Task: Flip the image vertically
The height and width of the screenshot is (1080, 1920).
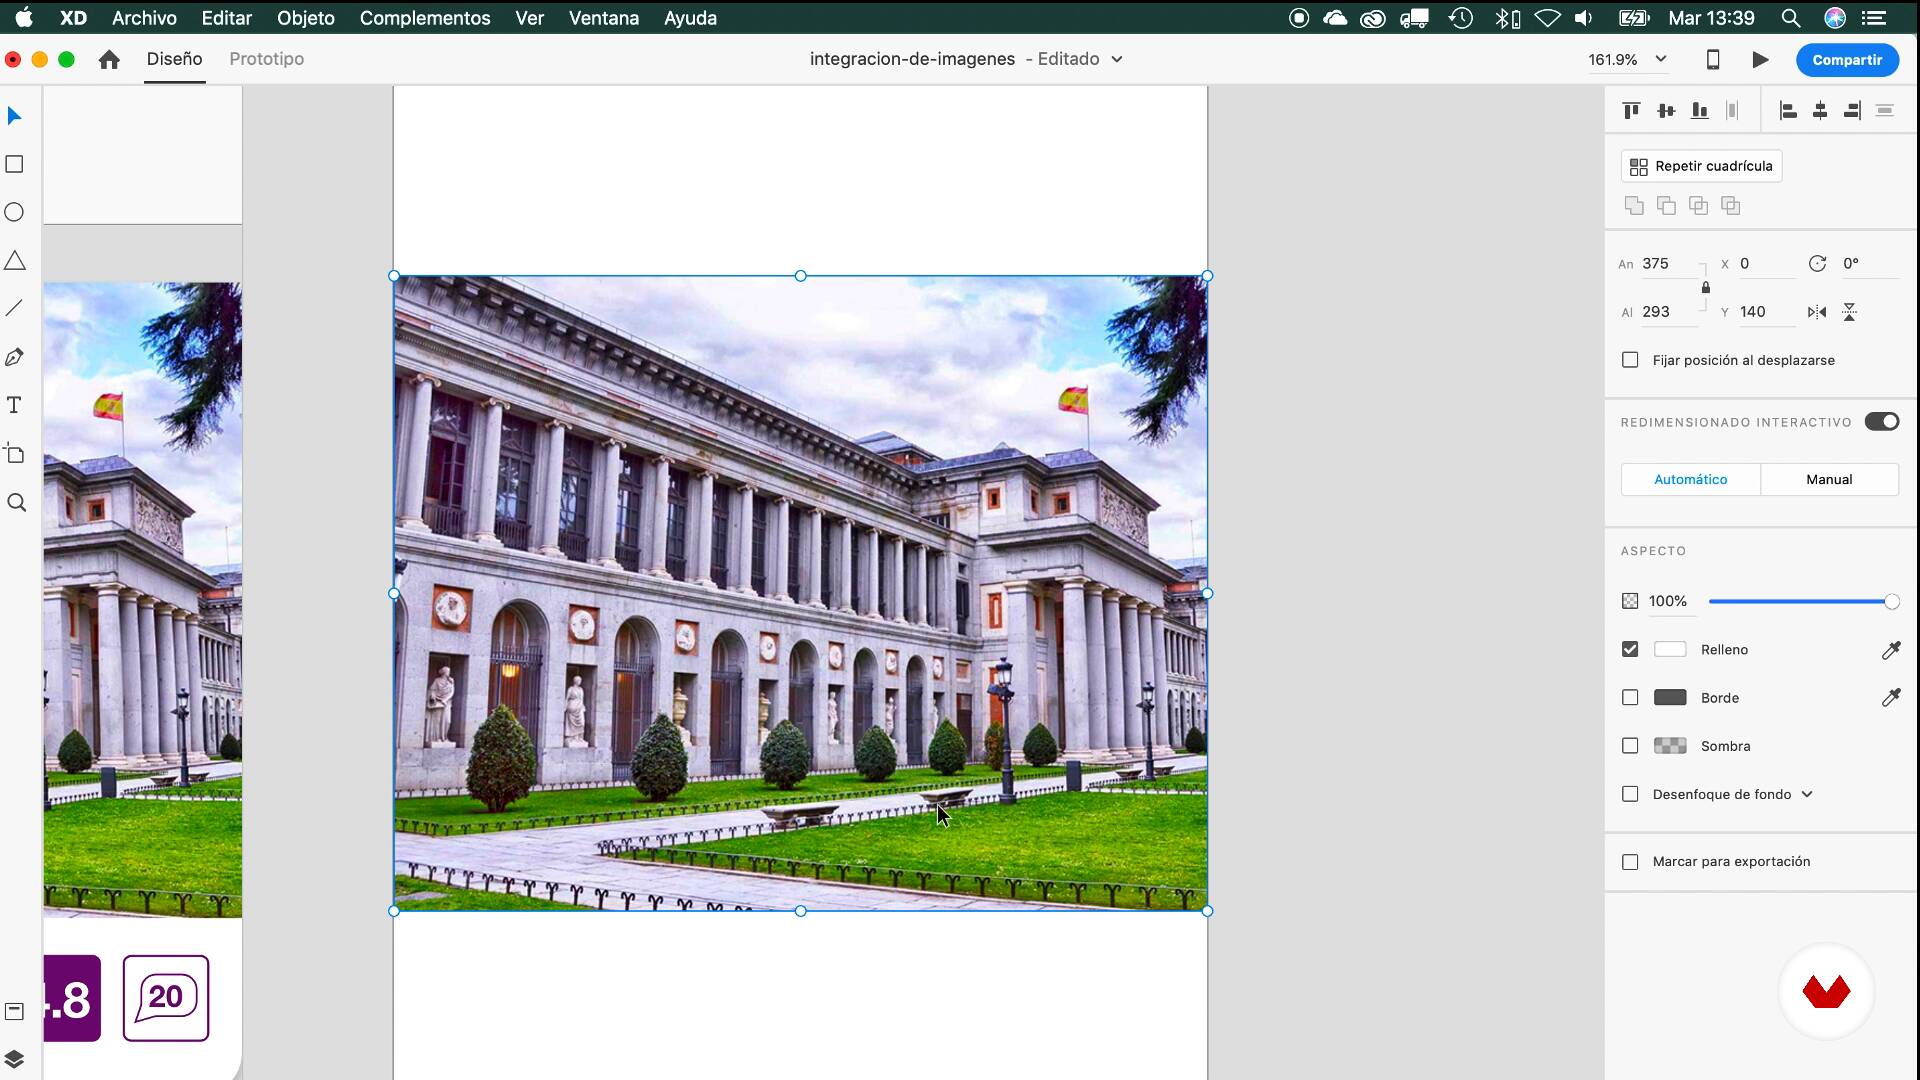Action: point(1850,312)
